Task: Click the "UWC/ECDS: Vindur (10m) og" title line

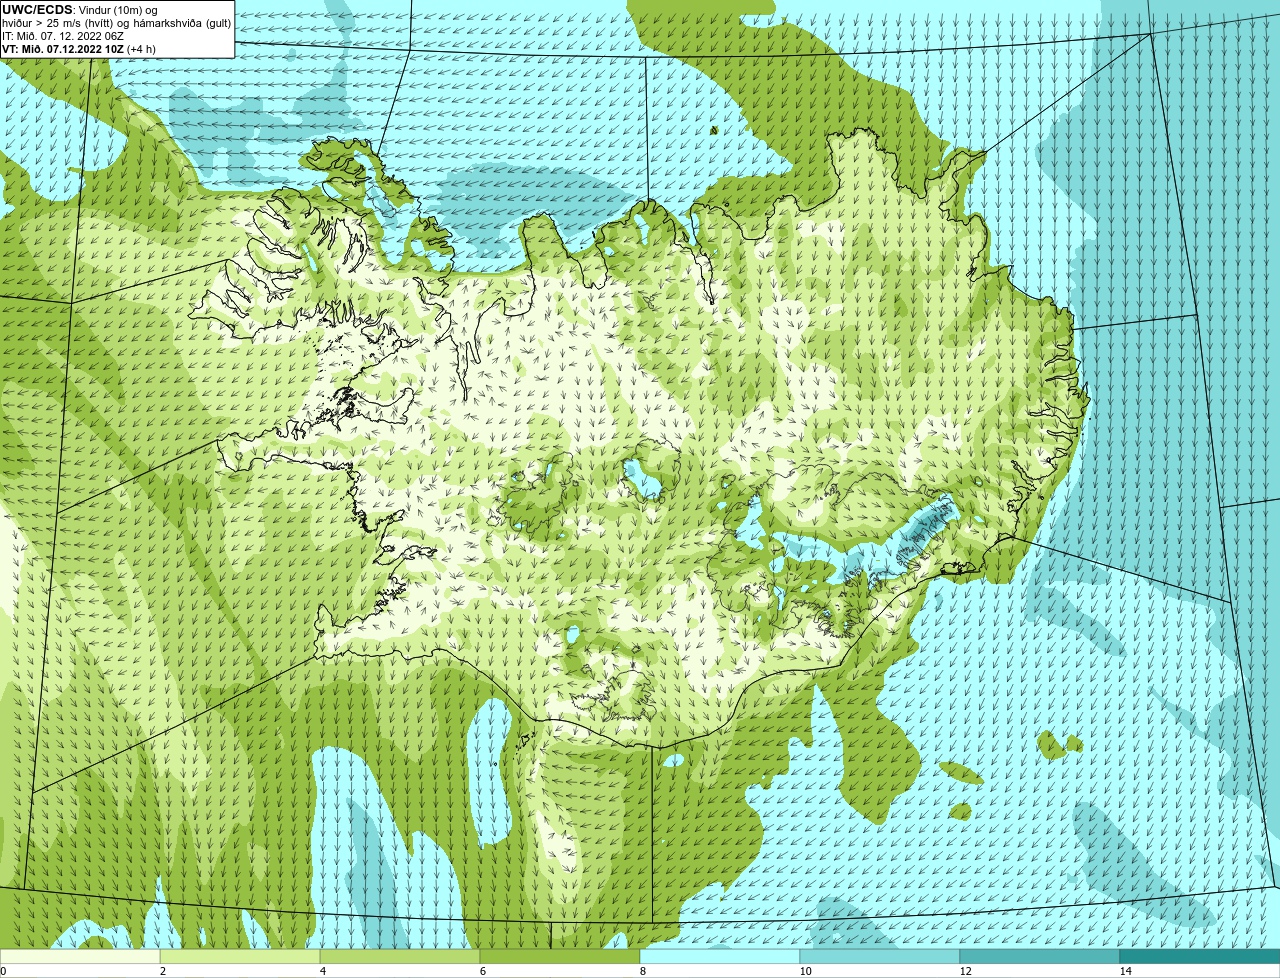Action: (80, 9)
